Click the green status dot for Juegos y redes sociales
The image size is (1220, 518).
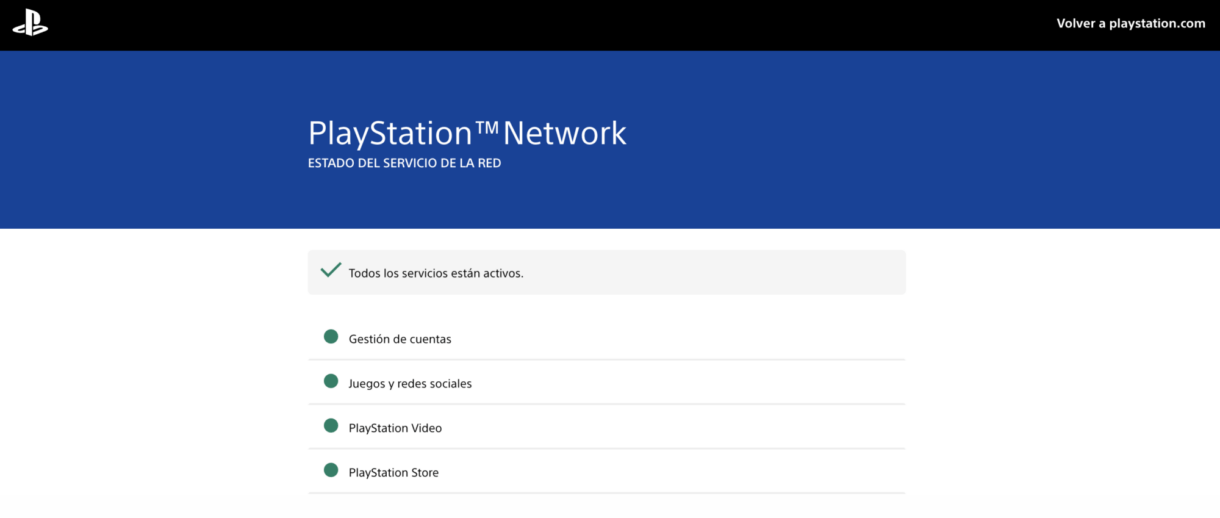[331, 381]
